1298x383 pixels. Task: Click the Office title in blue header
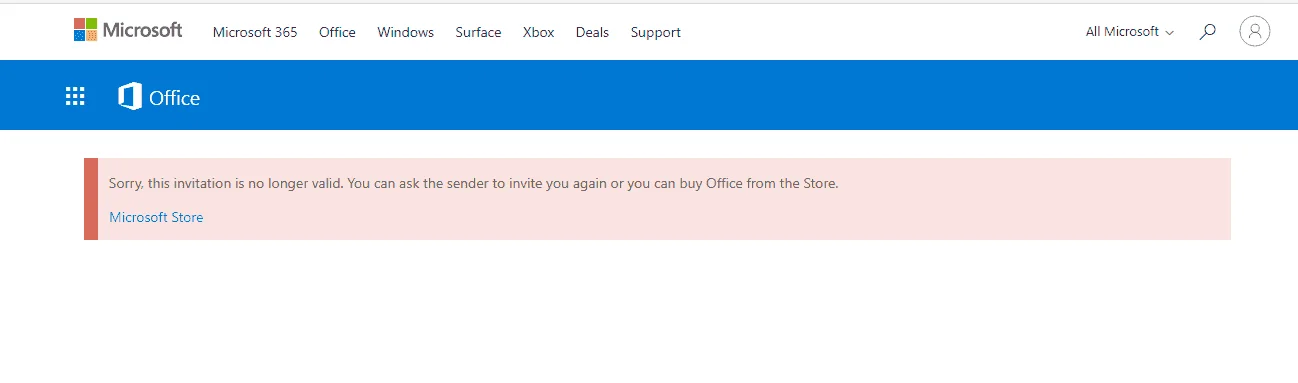click(175, 98)
